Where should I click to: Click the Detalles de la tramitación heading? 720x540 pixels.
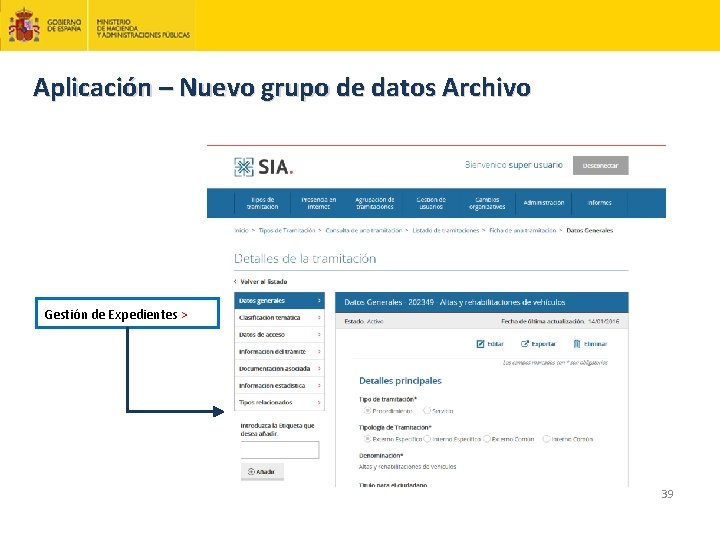point(305,259)
